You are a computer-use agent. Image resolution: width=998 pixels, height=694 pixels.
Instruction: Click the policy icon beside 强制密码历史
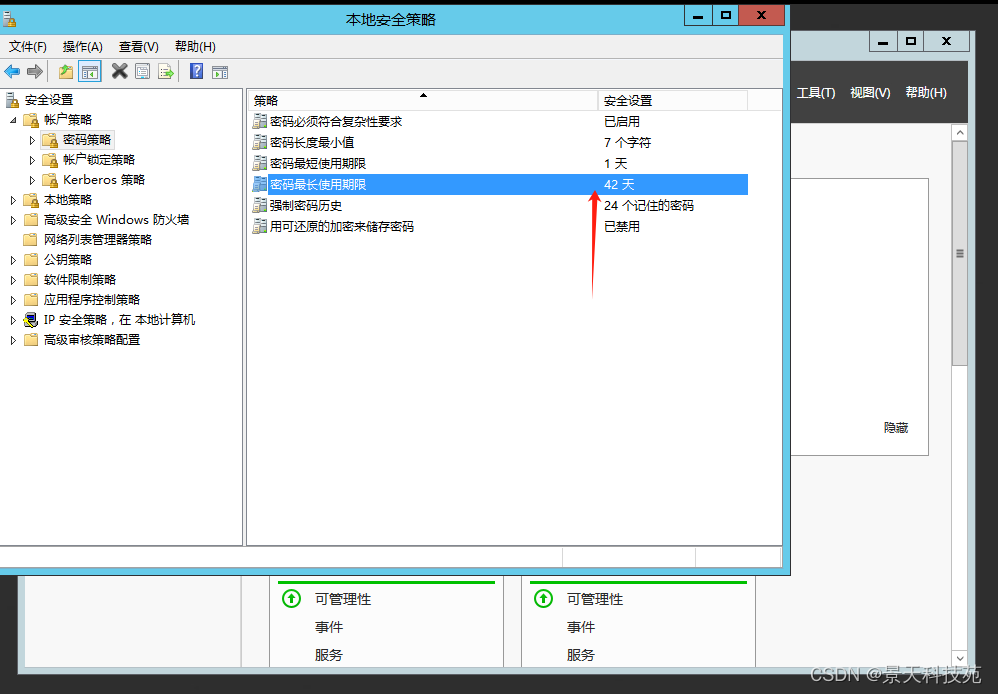coord(260,206)
